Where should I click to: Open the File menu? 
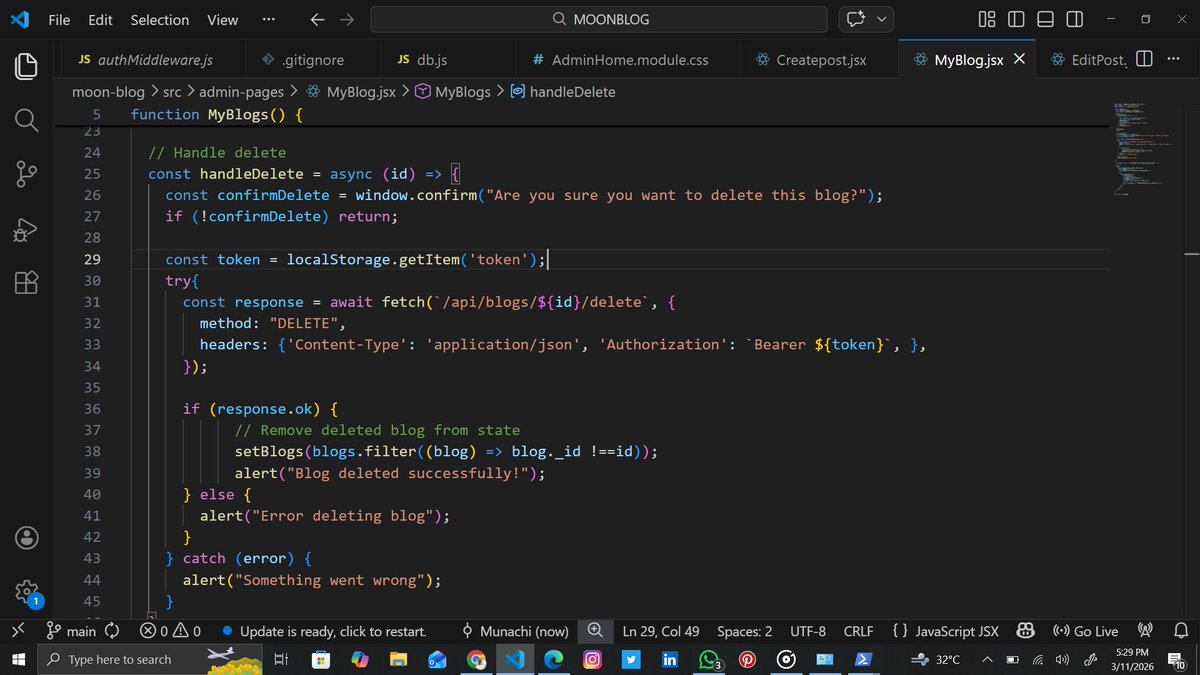[x=60, y=19]
